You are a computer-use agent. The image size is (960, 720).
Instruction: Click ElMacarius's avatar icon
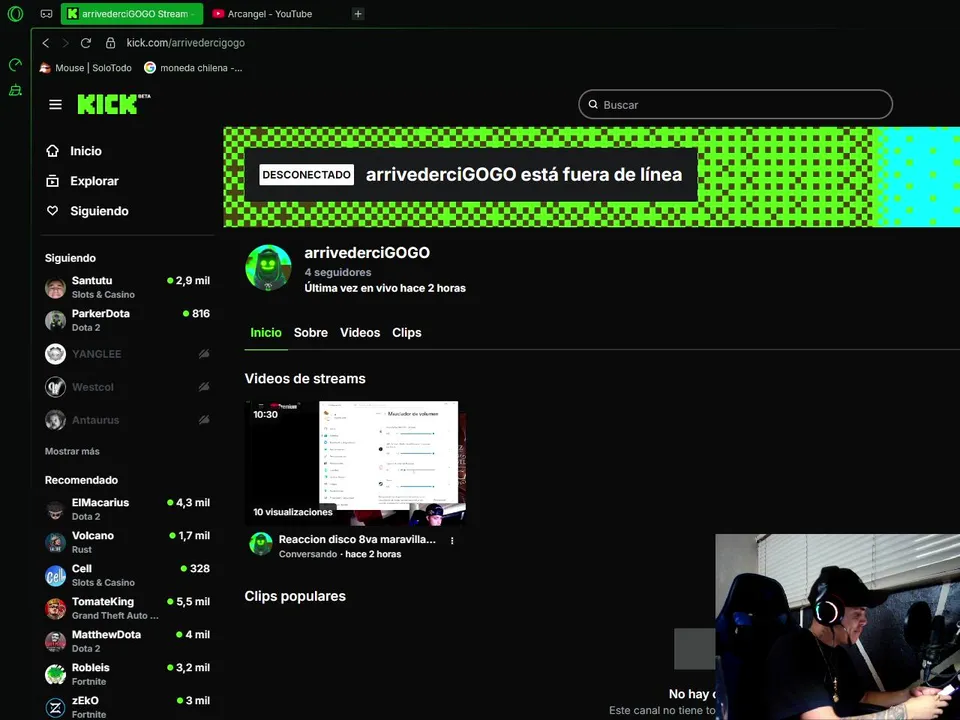click(x=55, y=510)
